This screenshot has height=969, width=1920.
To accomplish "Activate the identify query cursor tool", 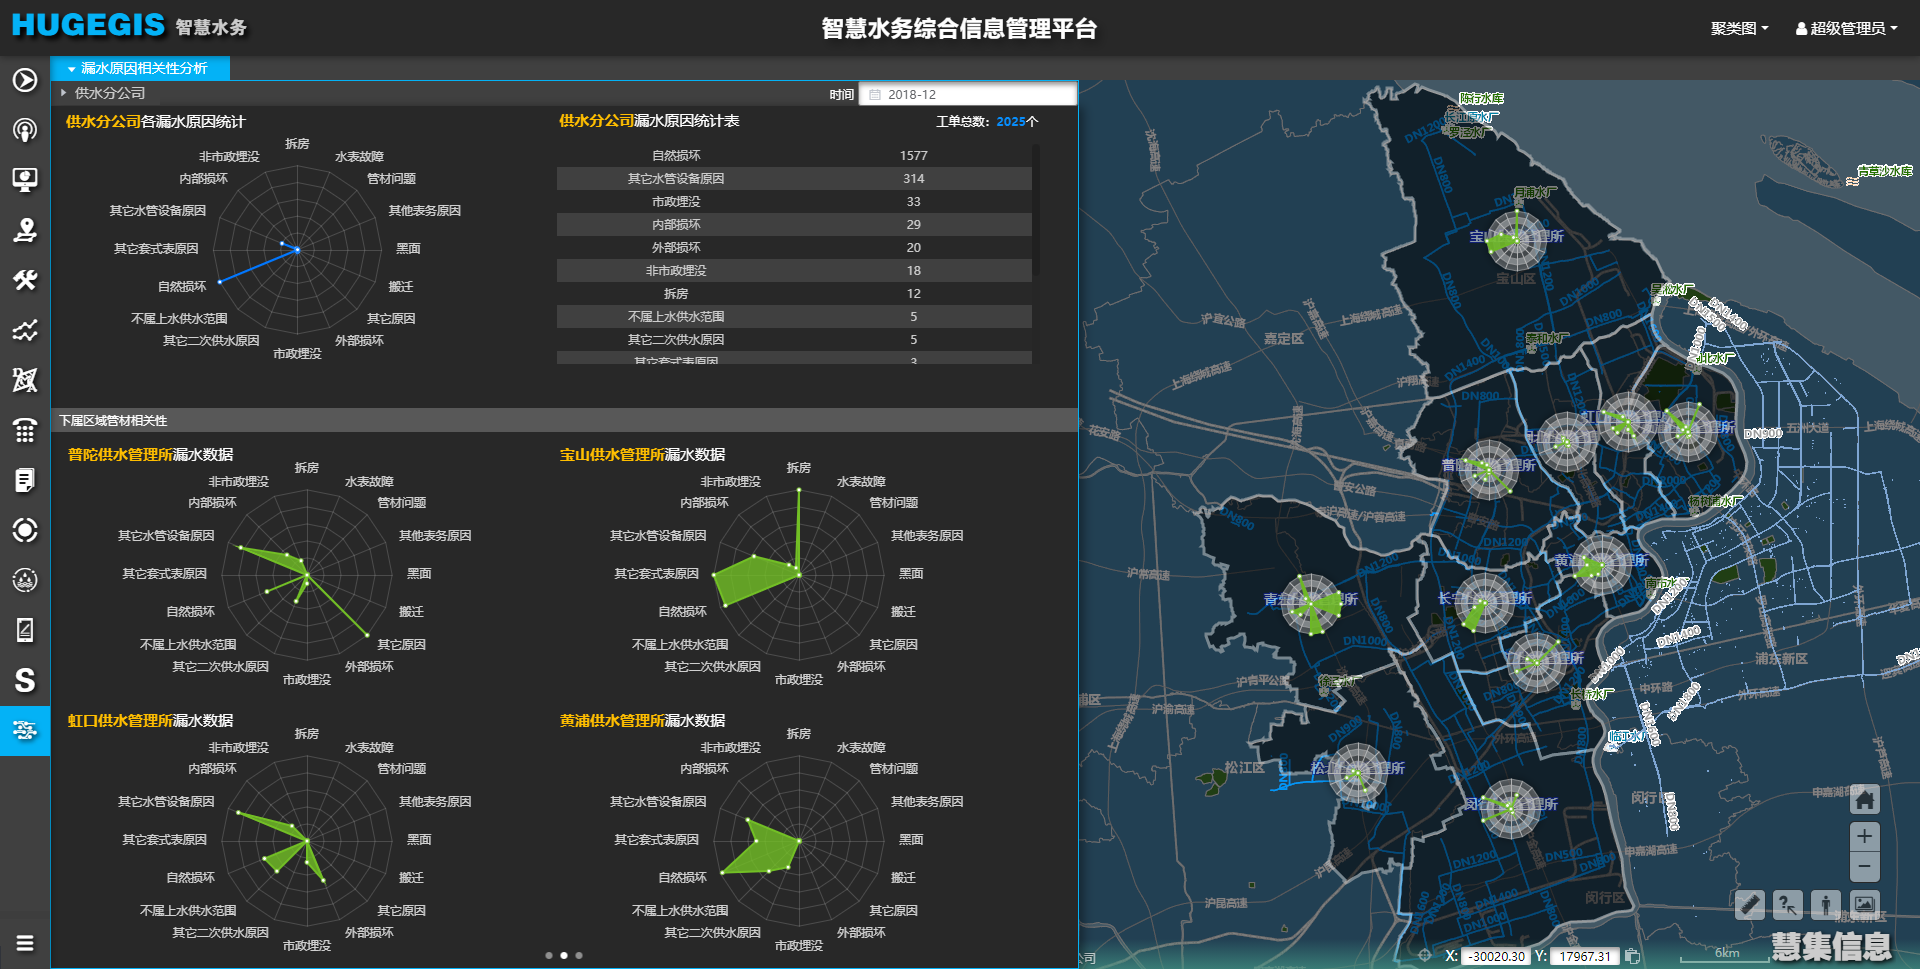I will (1787, 905).
